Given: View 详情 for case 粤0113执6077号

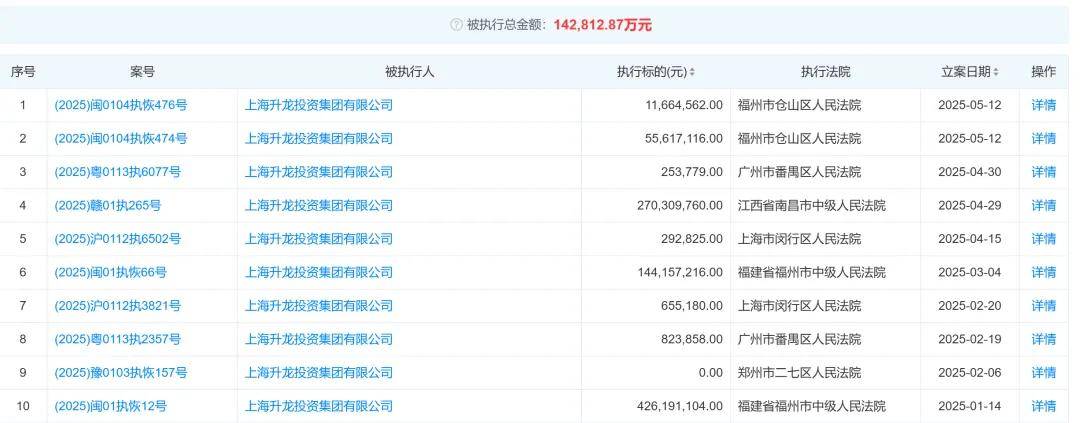Looking at the screenshot, I should coord(1043,172).
